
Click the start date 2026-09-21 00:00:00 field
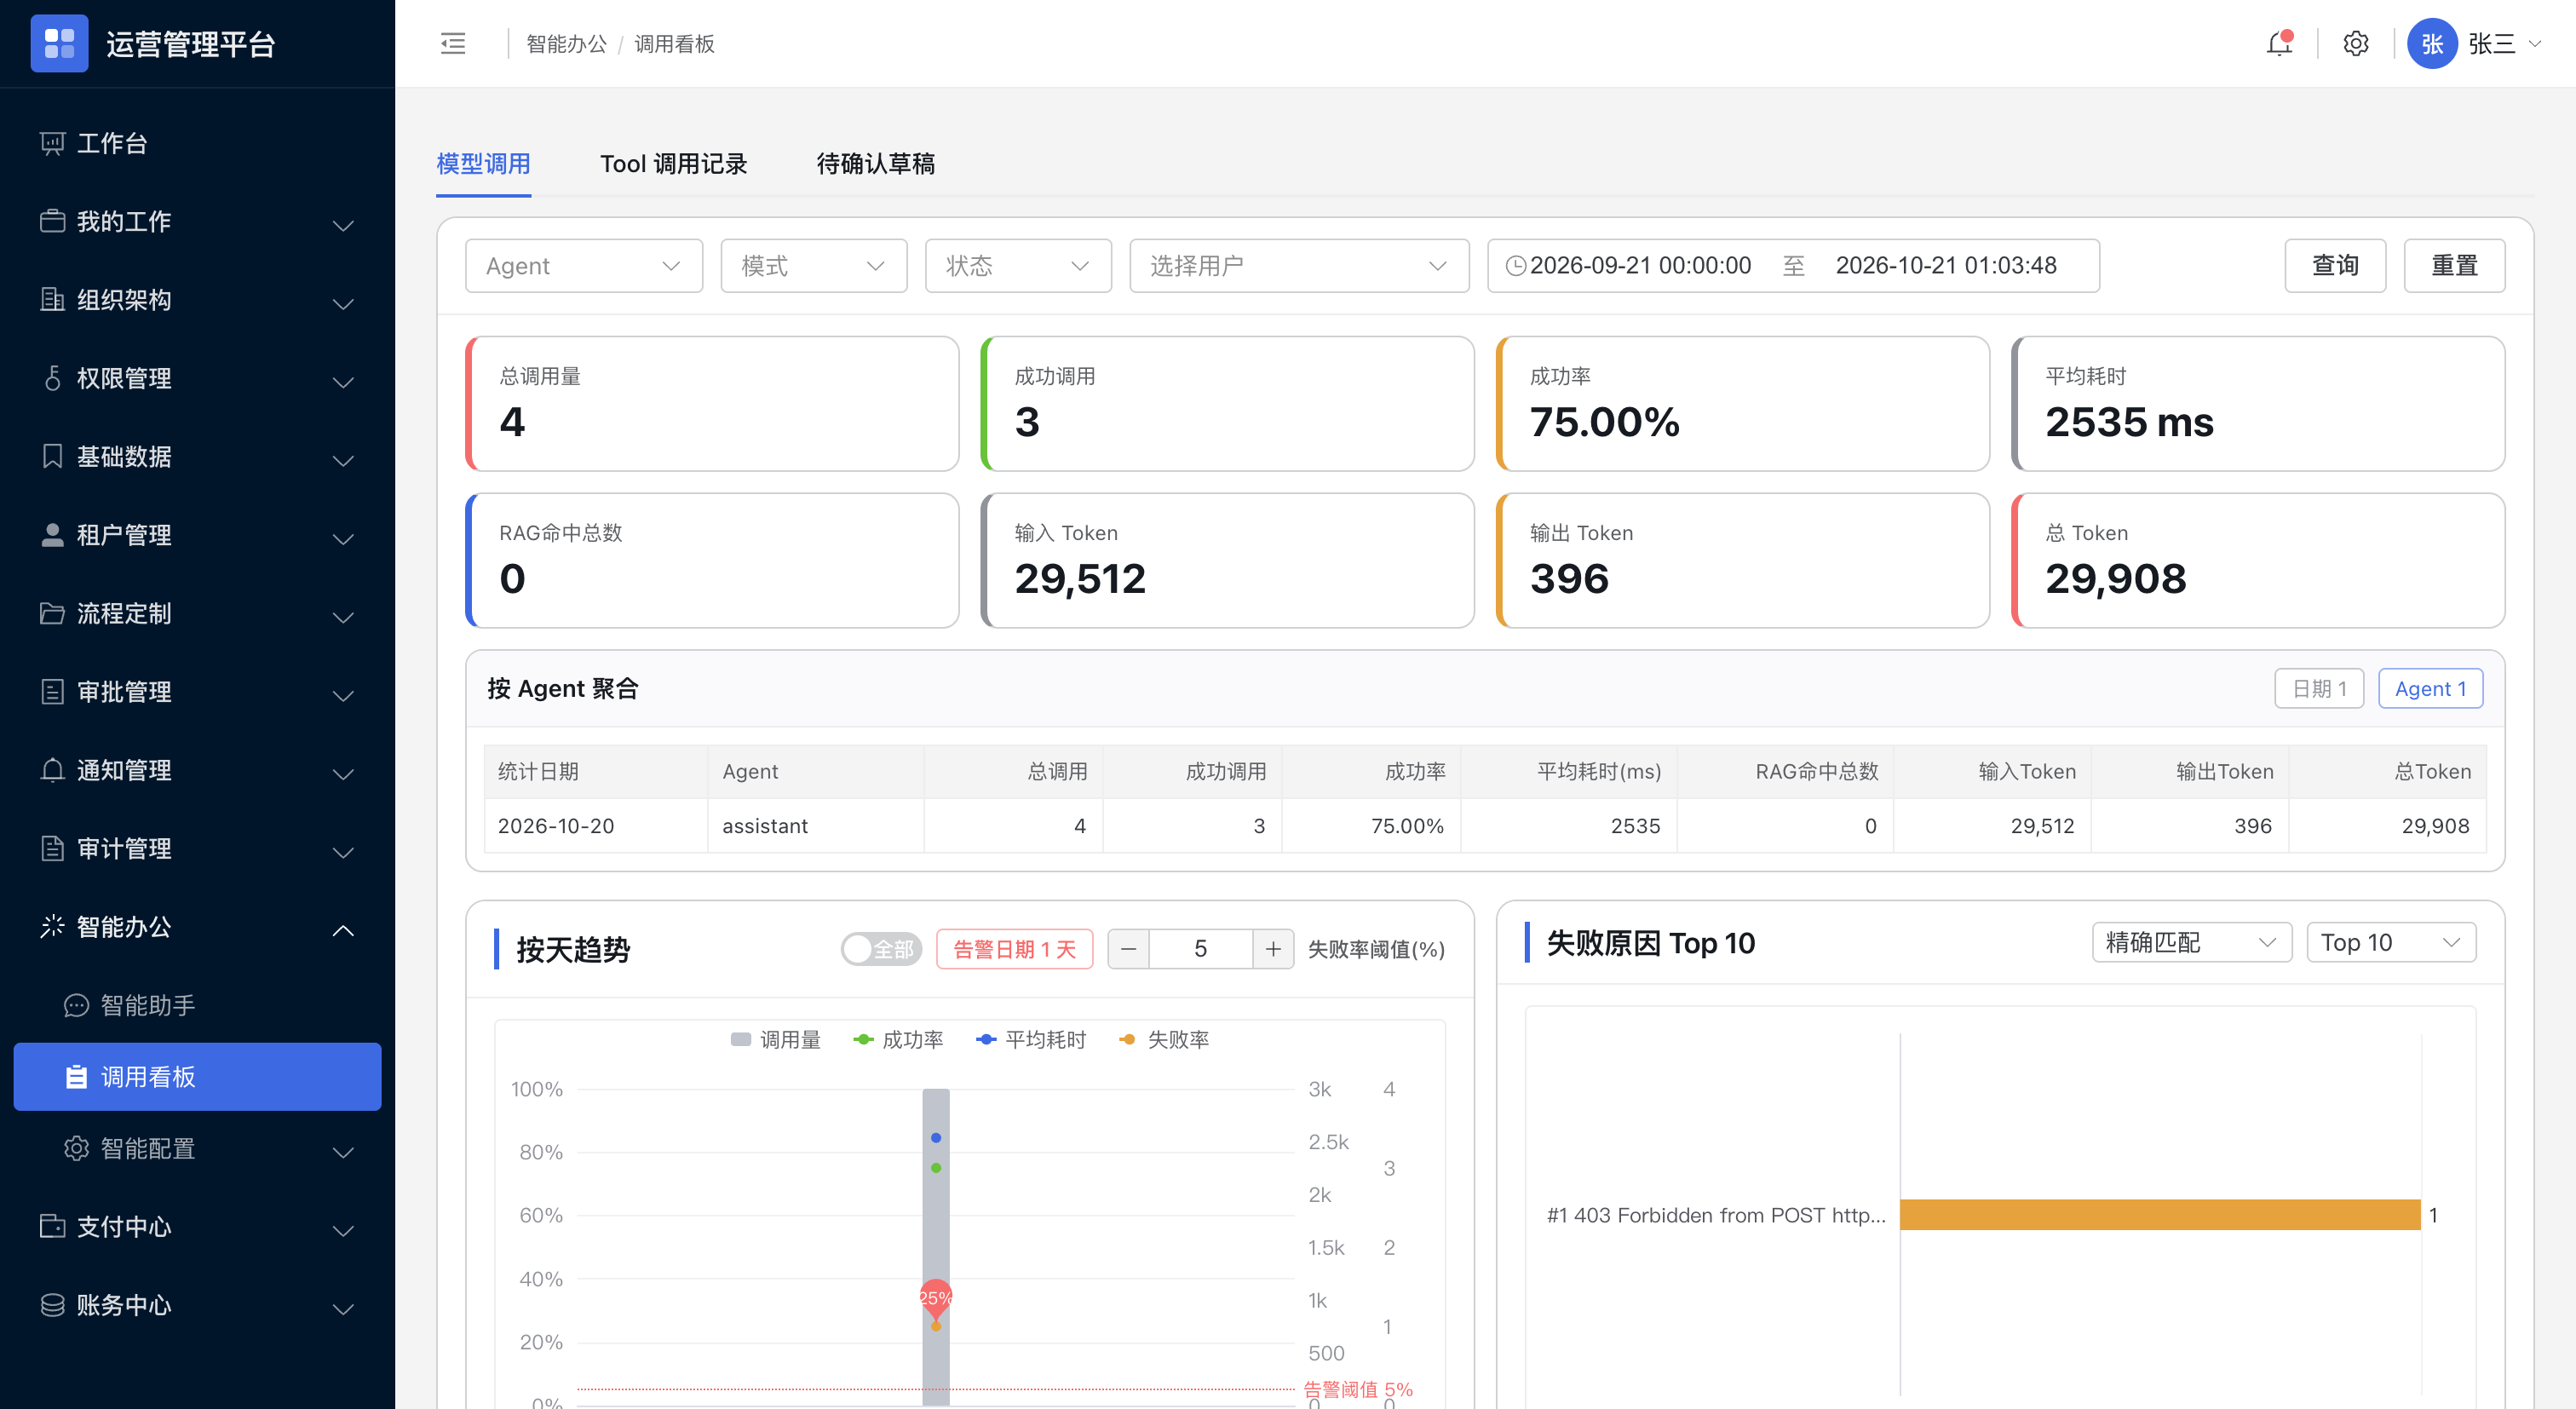[x=1640, y=265]
